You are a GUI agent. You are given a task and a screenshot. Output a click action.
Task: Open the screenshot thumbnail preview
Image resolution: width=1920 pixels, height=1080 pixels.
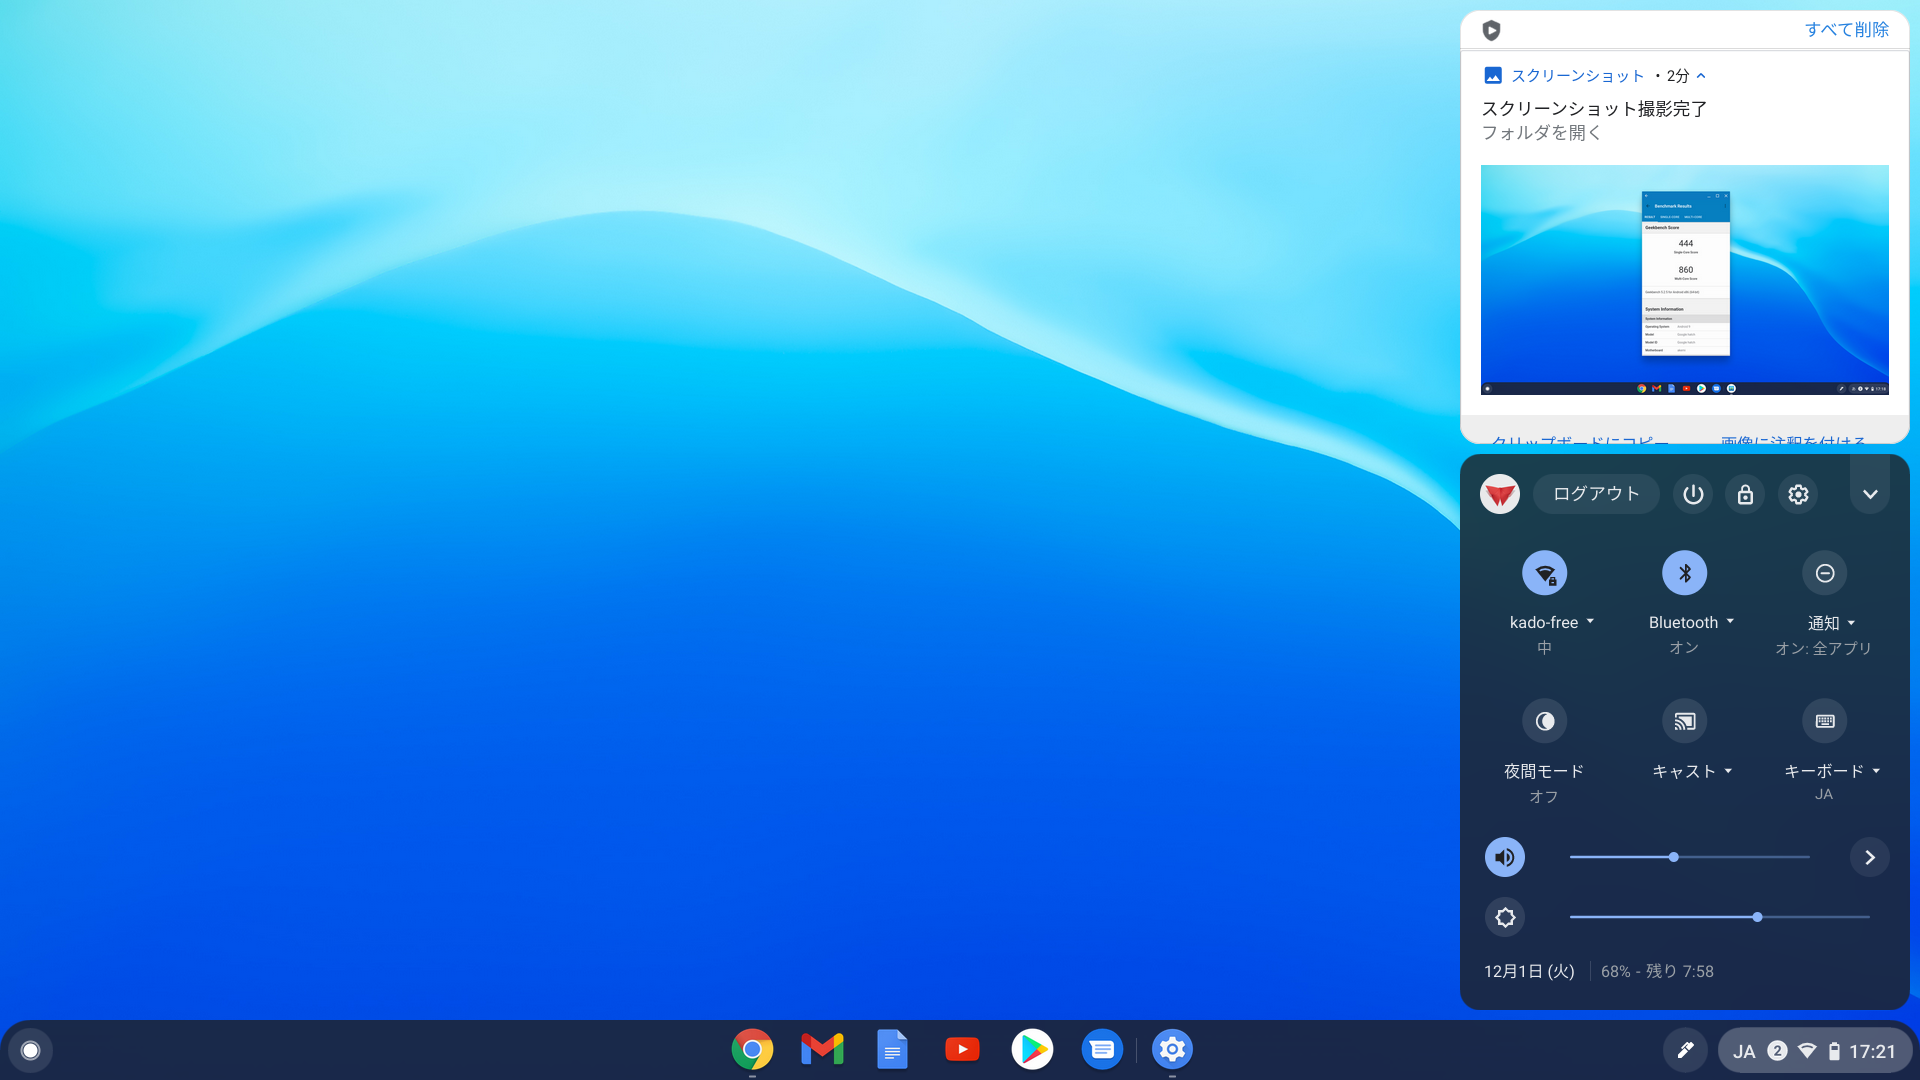pos(1684,280)
